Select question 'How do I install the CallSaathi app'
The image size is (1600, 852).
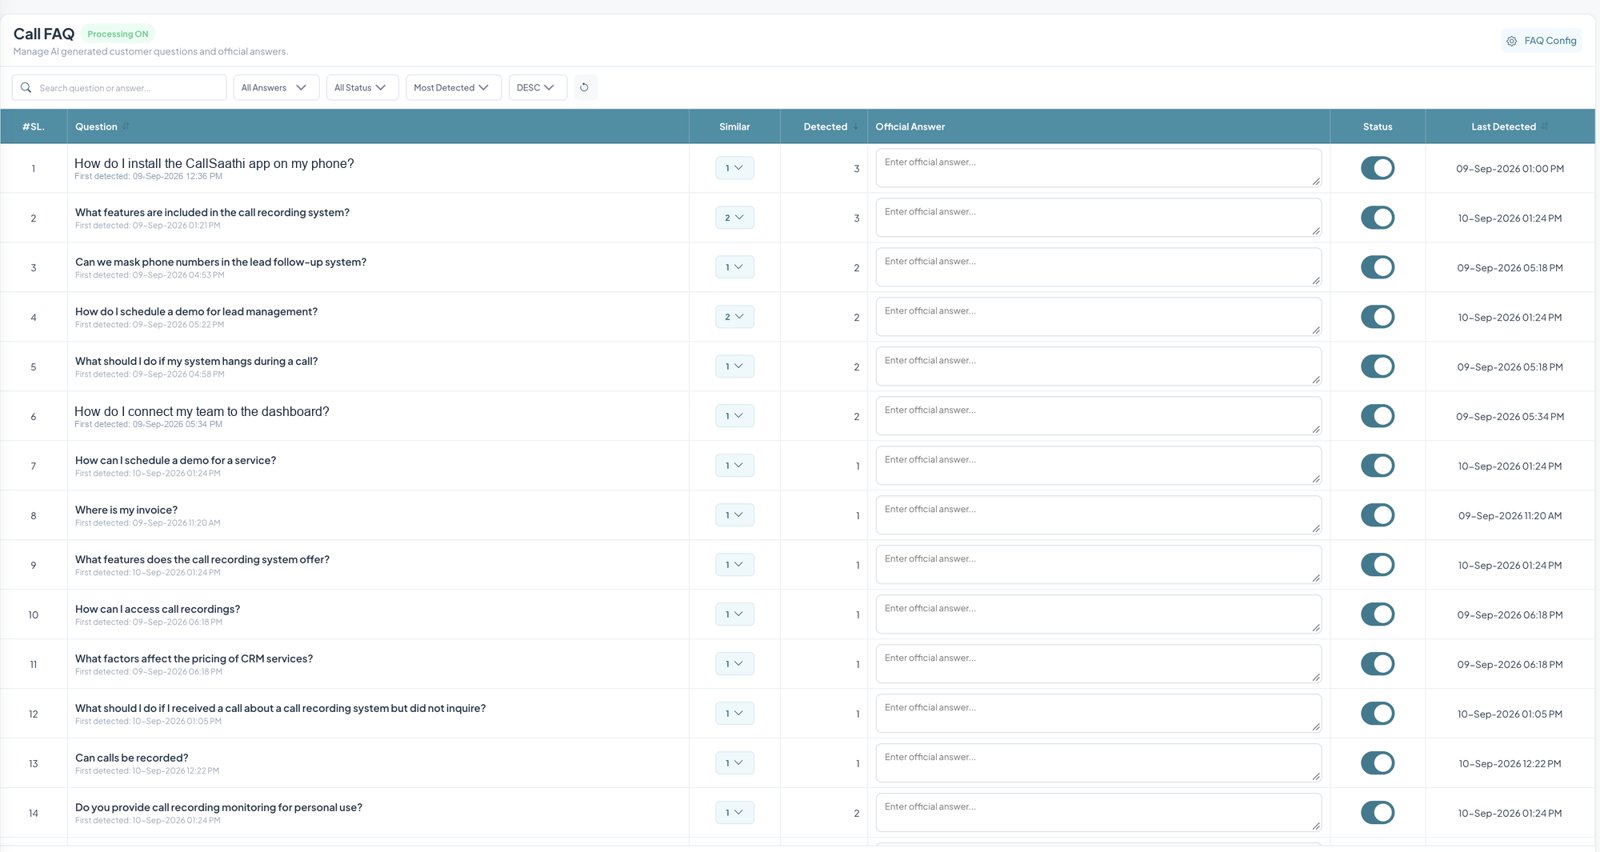[214, 163]
